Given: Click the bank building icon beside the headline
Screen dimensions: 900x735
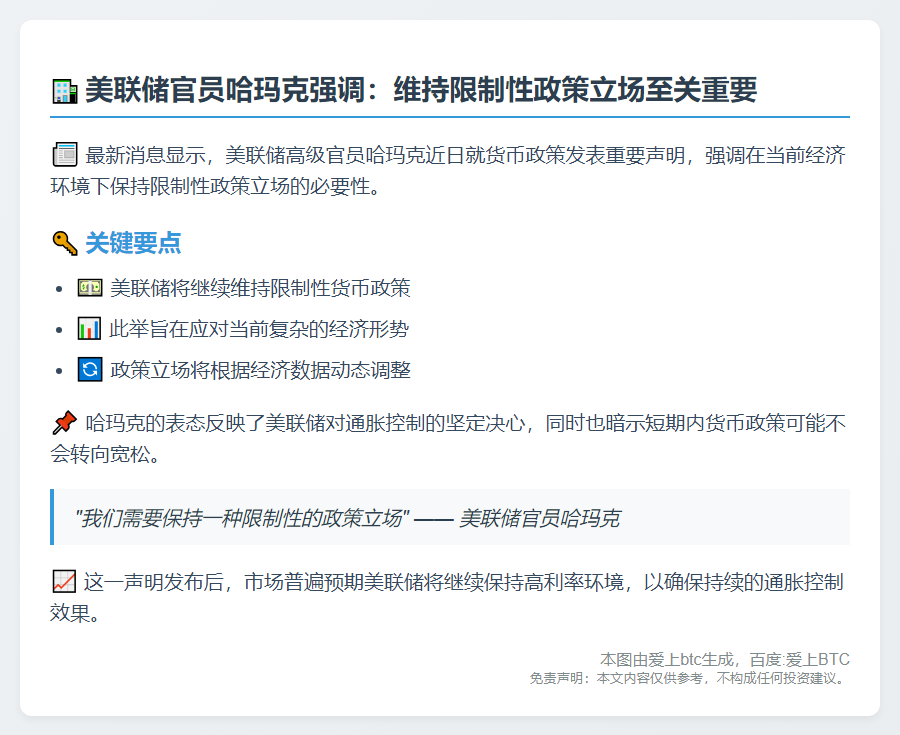Looking at the screenshot, I should click(x=66, y=86).
